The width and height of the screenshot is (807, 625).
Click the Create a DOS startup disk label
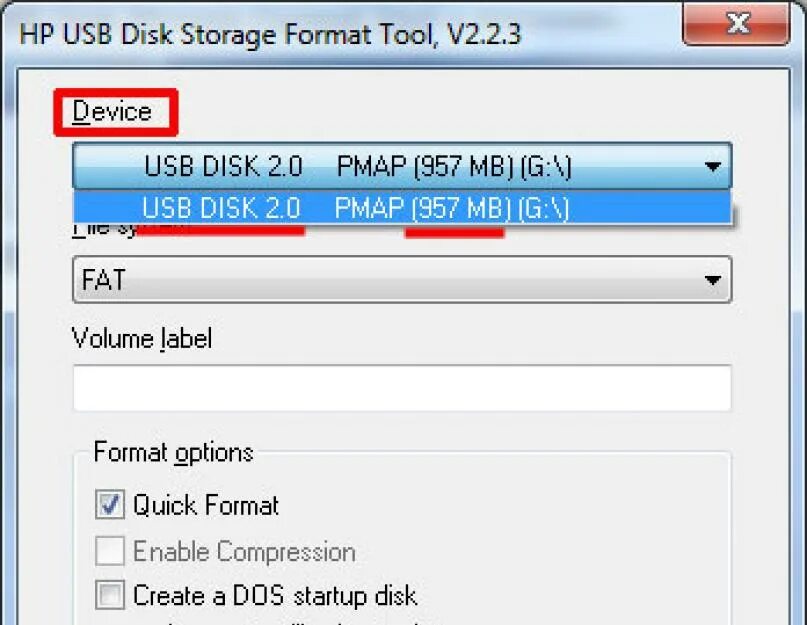coord(275,597)
